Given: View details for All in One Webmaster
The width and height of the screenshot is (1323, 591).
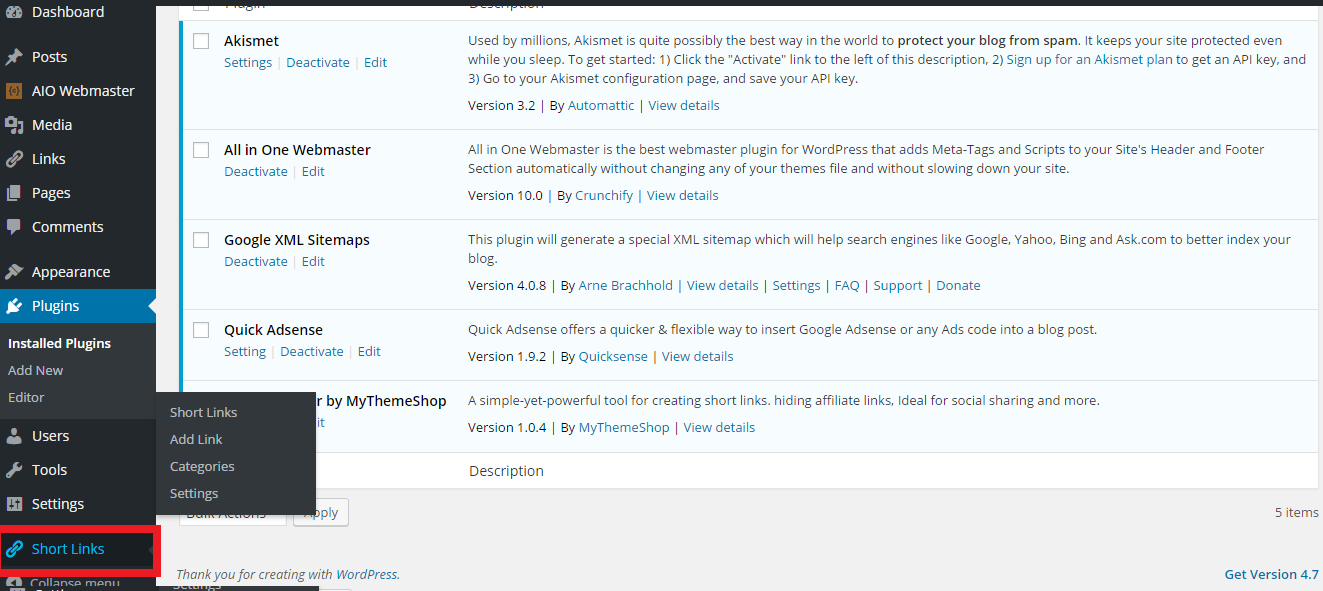Looking at the screenshot, I should pyautogui.click(x=683, y=195).
